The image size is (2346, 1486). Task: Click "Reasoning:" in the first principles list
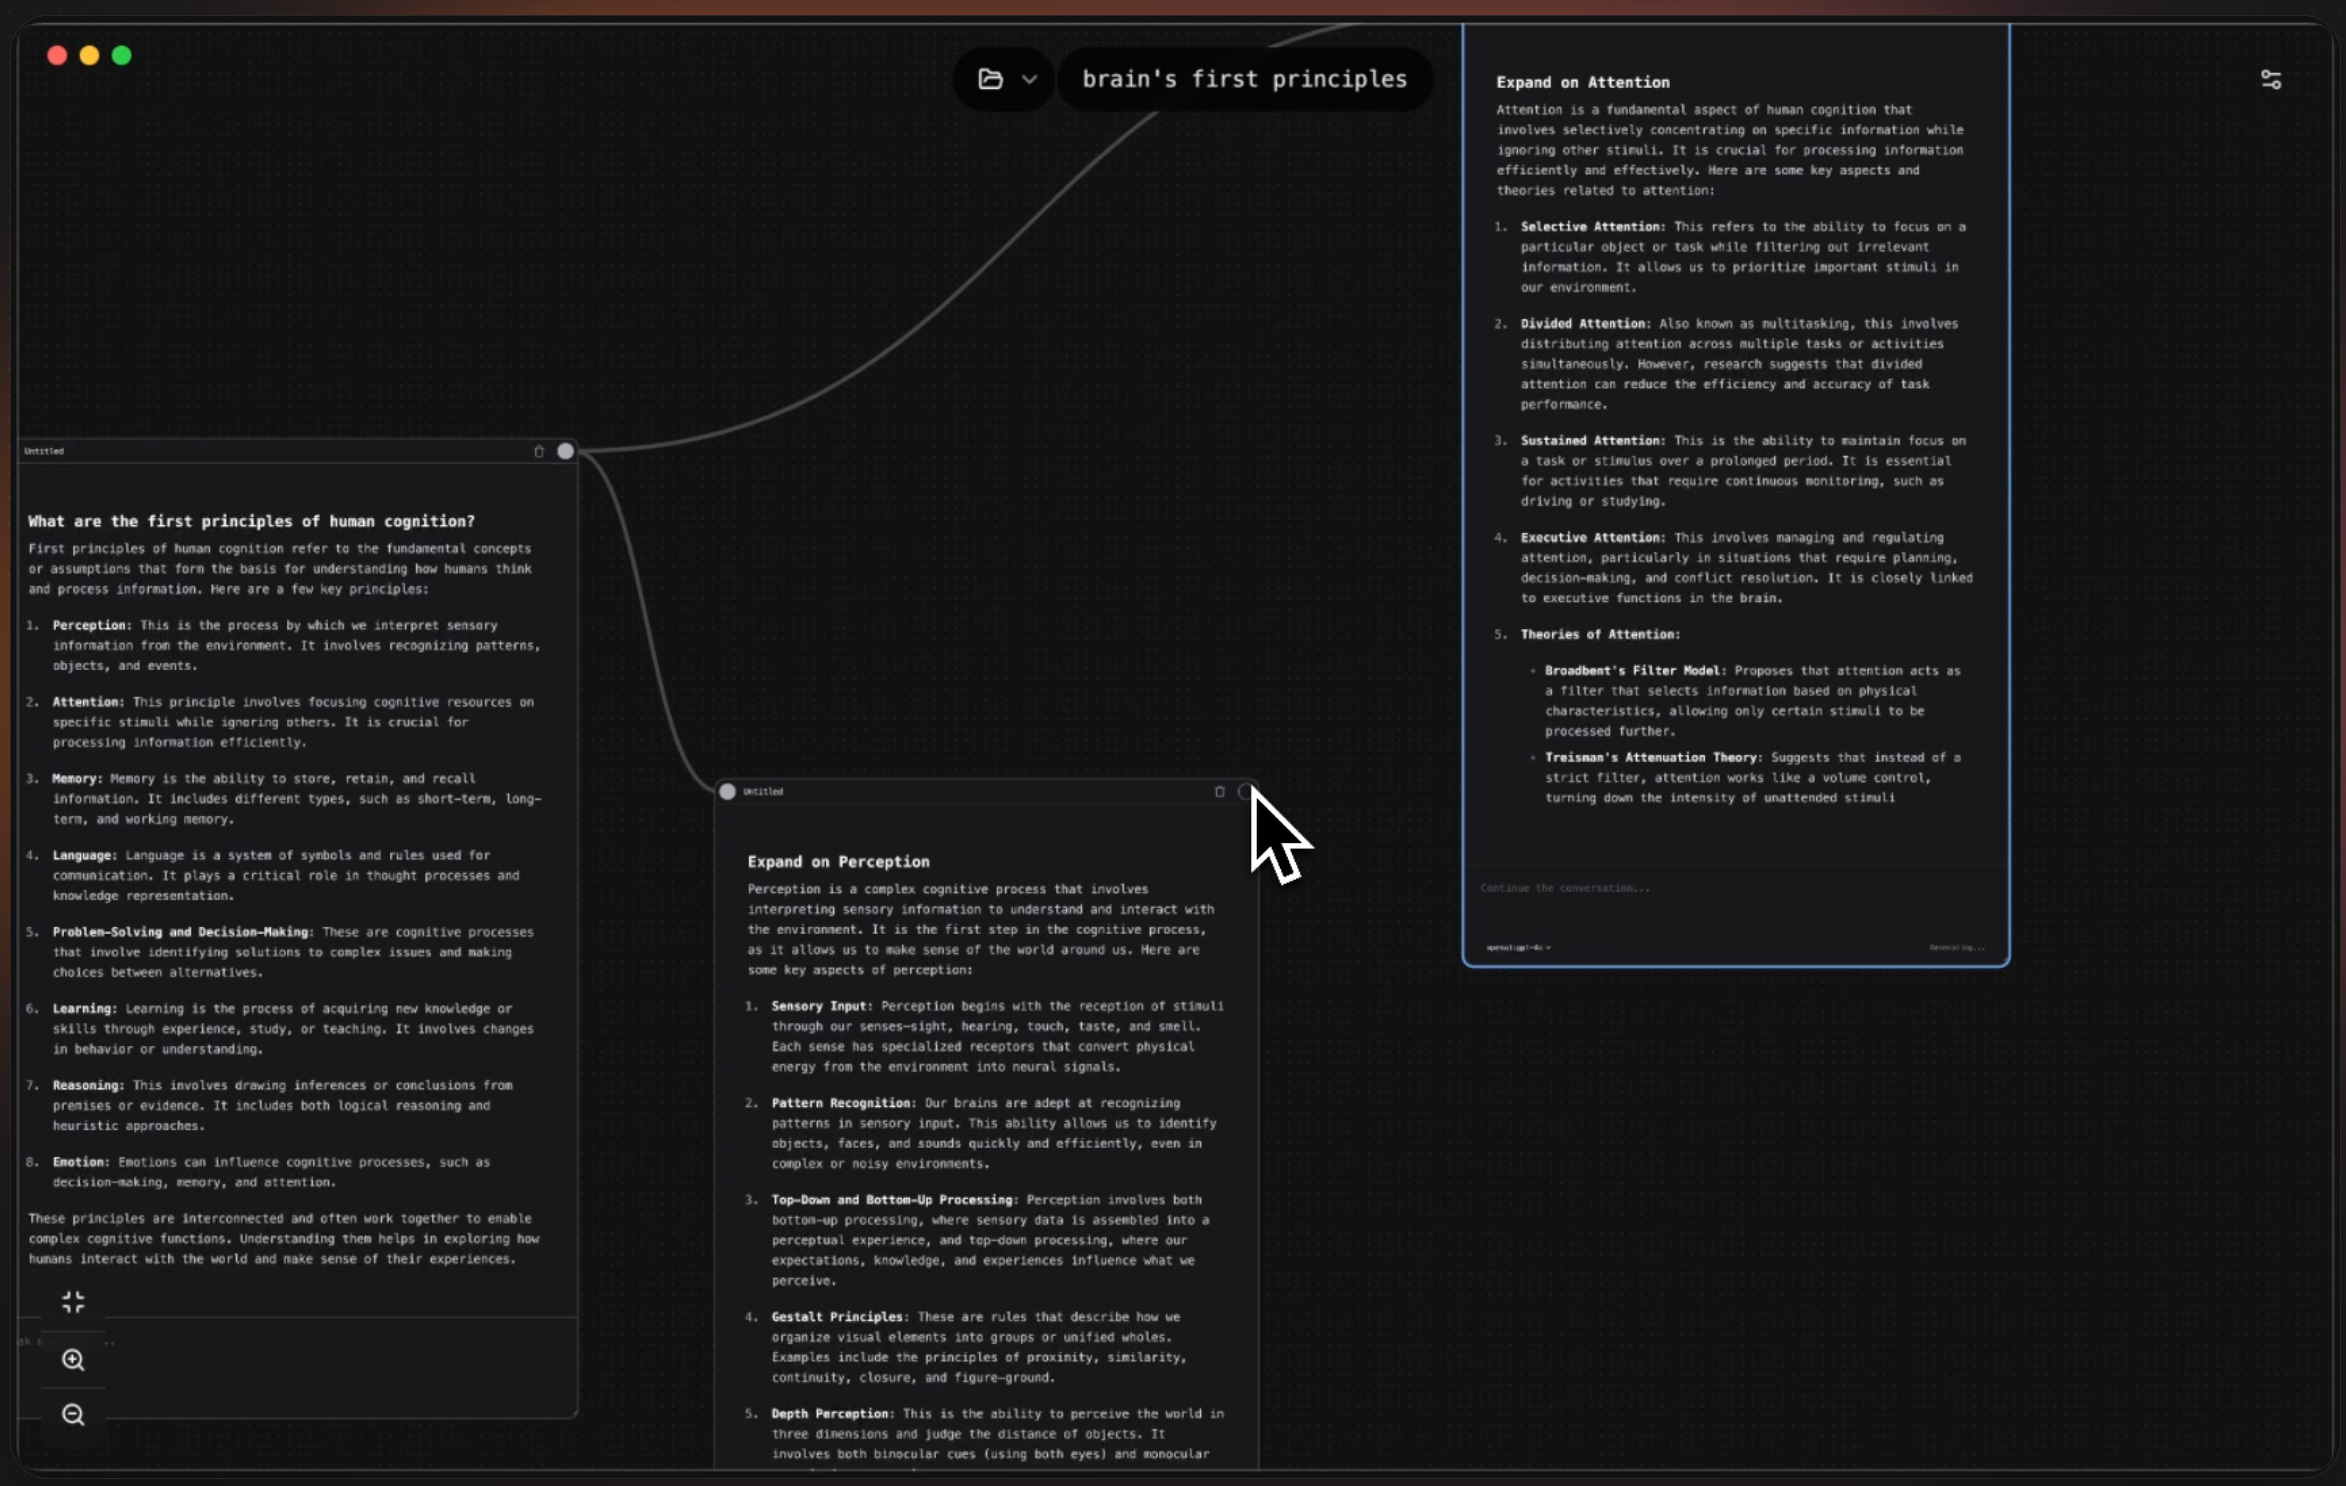[88, 1085]
